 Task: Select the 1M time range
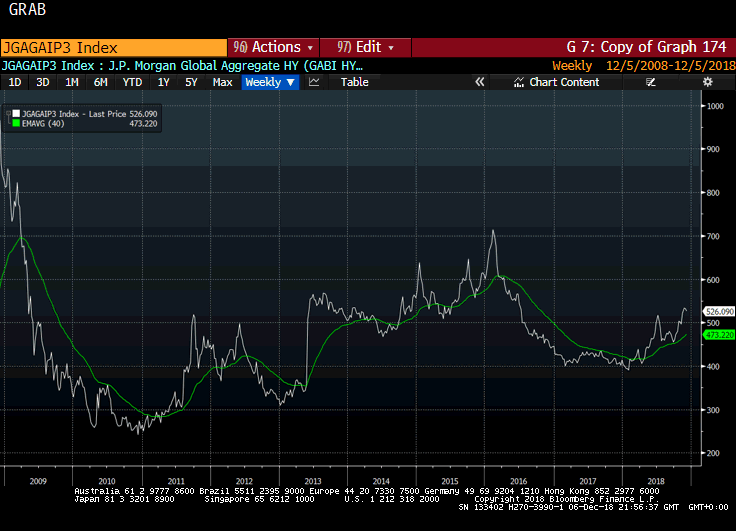[x=72, y=82]
